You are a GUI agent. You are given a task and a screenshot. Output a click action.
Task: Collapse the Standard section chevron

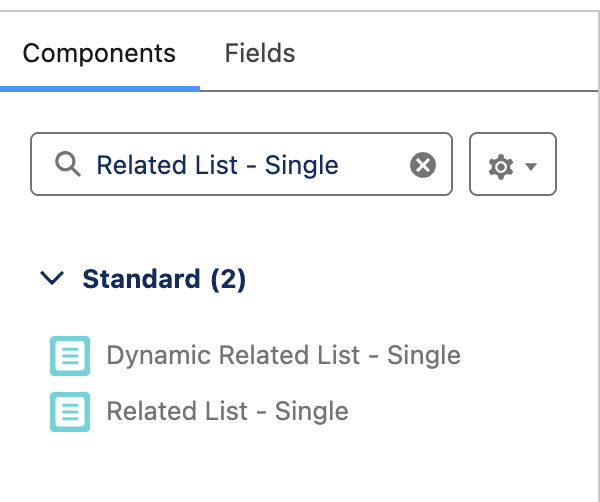51,279
